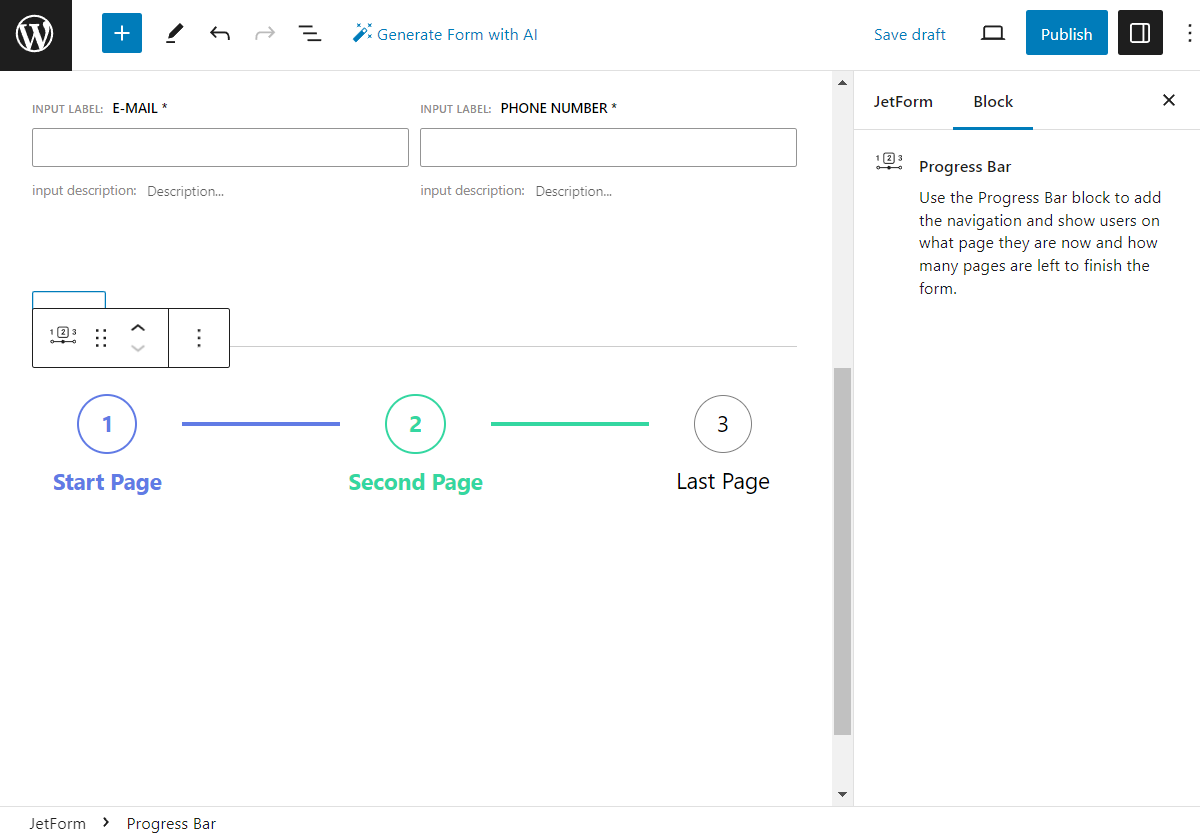The height and width of the screenshot is (834, 1200).
Task: Click Generate Form with AI
Action: click(445, 34)
